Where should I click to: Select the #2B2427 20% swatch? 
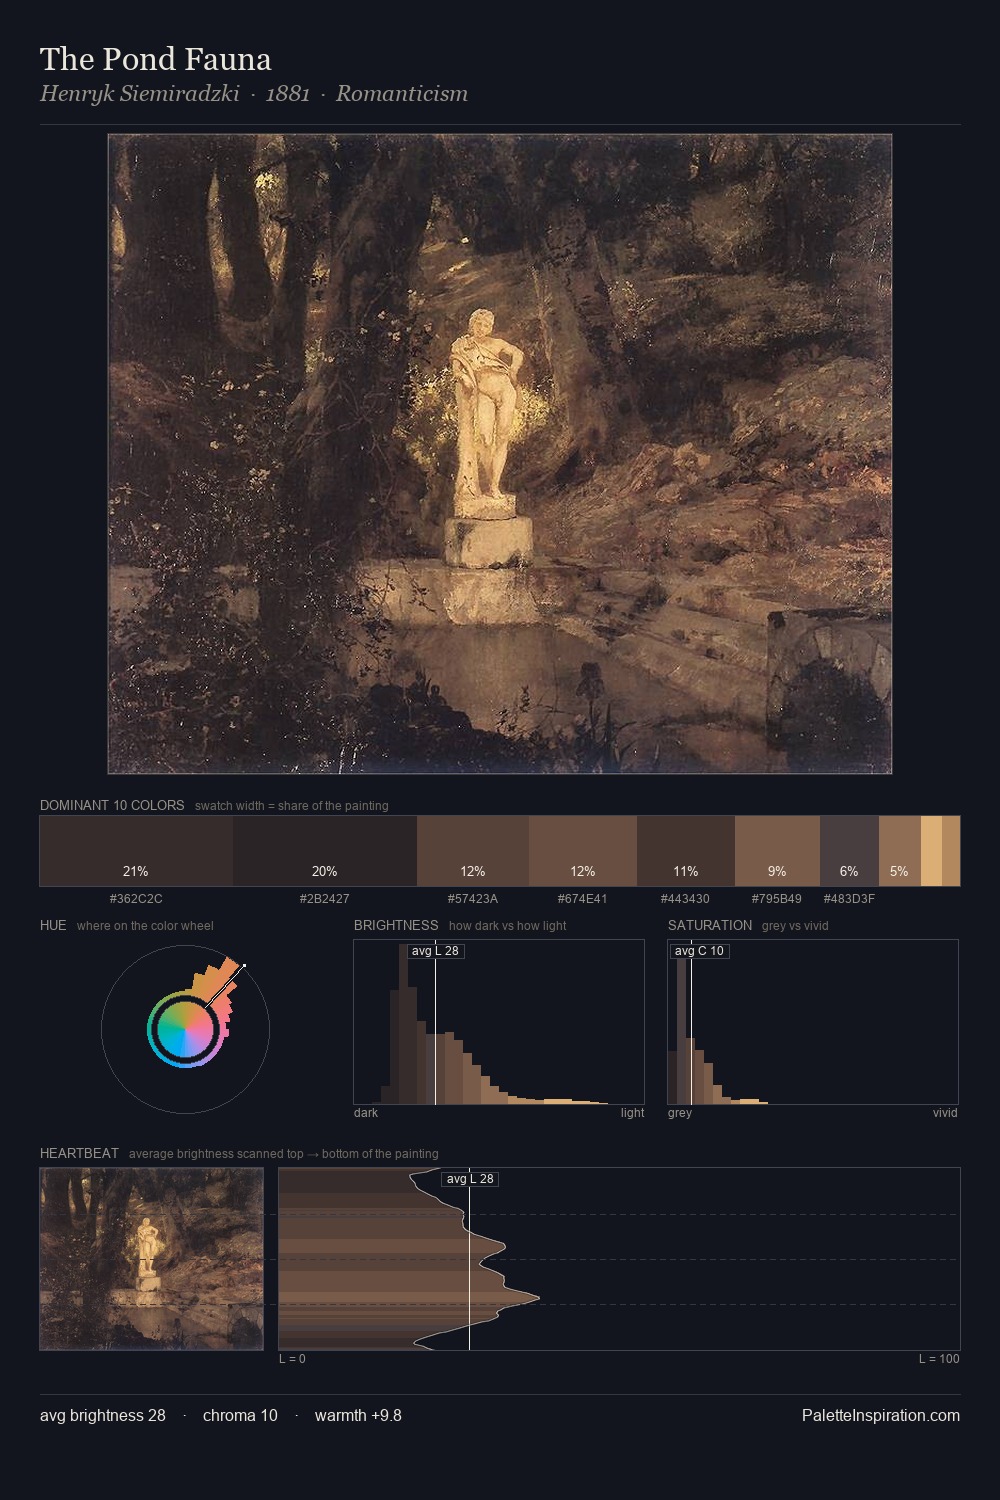(325, 851)
